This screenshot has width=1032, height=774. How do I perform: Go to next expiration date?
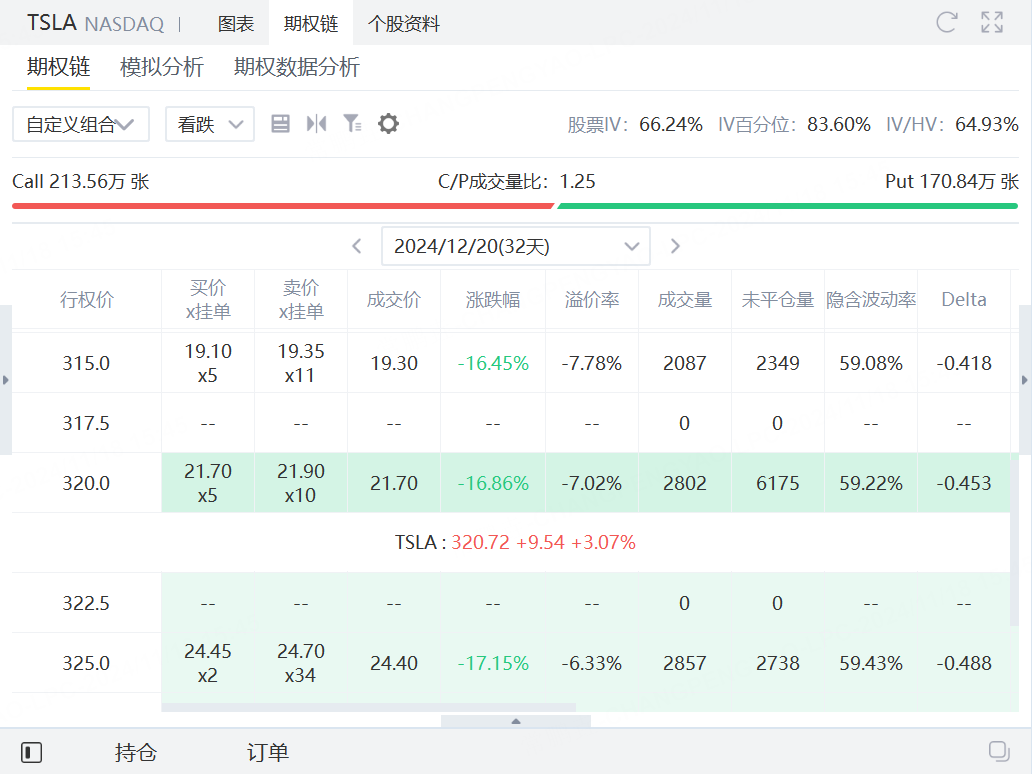pyautogui.click(x=675, y=246)
